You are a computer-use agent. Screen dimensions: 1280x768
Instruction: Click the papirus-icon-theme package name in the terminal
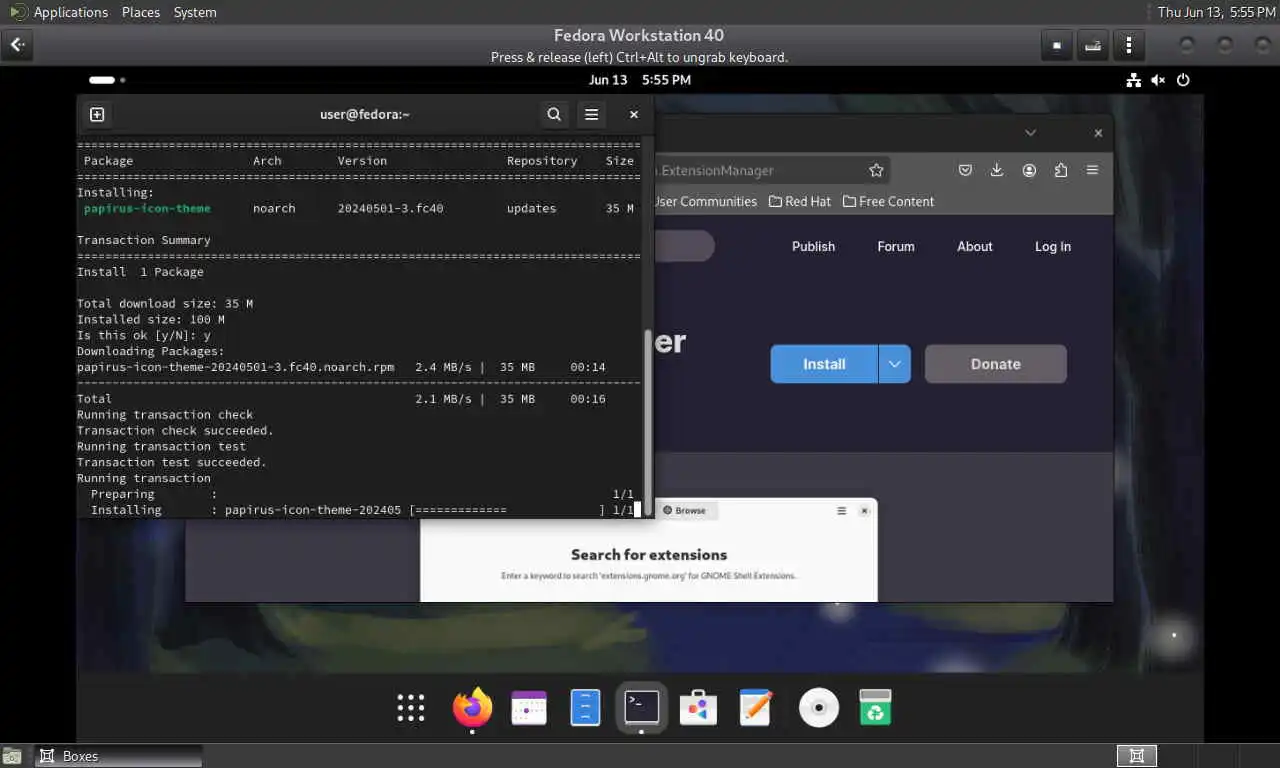147,208
